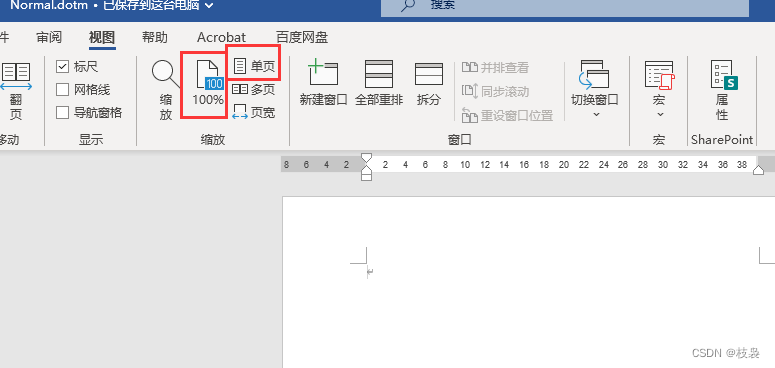Click the Search (搜索) box
The image size is (775, 368).
[565, 7]
